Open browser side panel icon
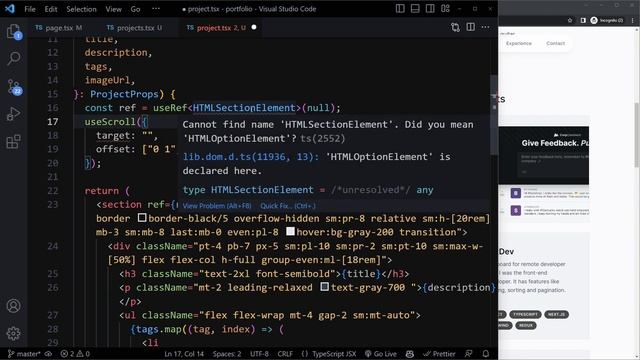The image size is (640, 360). pos(583,20)
